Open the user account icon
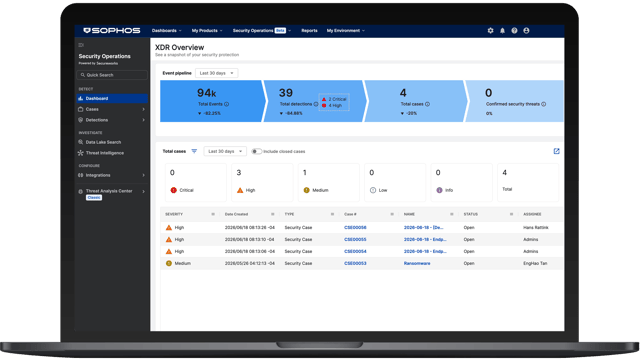This screenshot has height=360, width=640. [526, 31]
